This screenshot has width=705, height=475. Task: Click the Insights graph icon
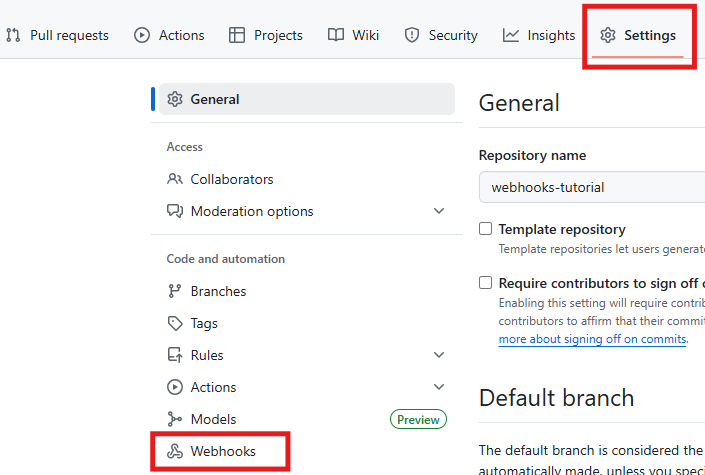[511, 35]
